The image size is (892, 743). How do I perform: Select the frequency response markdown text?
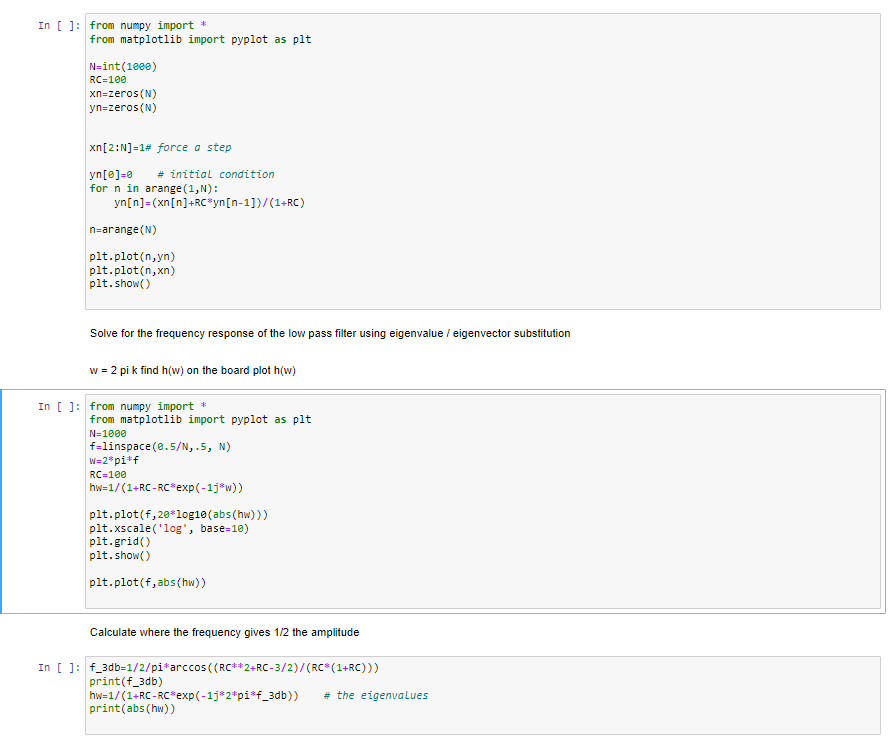tap(330, 335)
